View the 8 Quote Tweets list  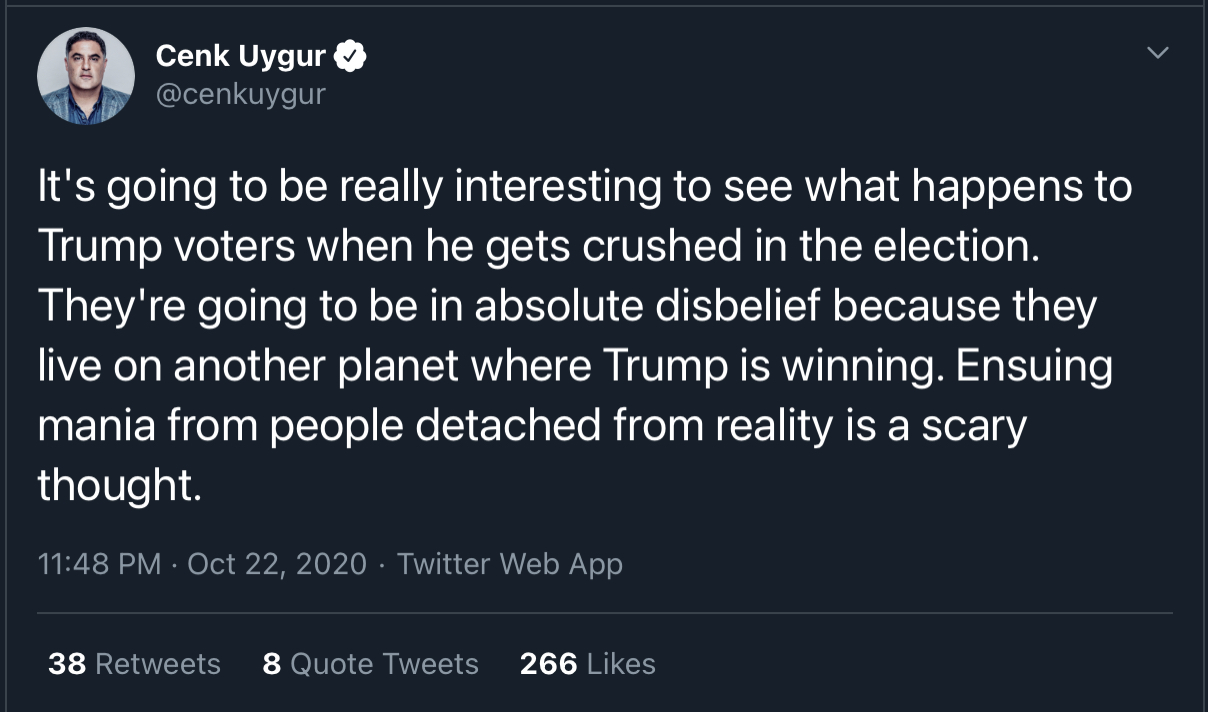(x=370, y=664)
